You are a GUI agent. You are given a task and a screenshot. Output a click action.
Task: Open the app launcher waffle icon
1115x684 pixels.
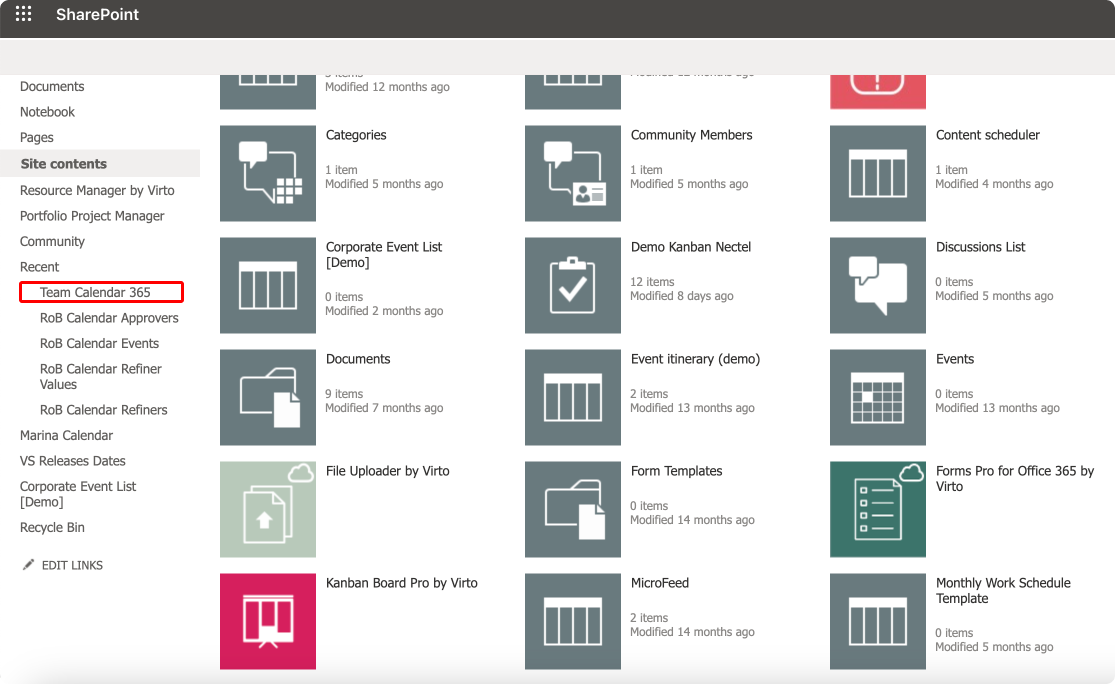coord(23,14)
